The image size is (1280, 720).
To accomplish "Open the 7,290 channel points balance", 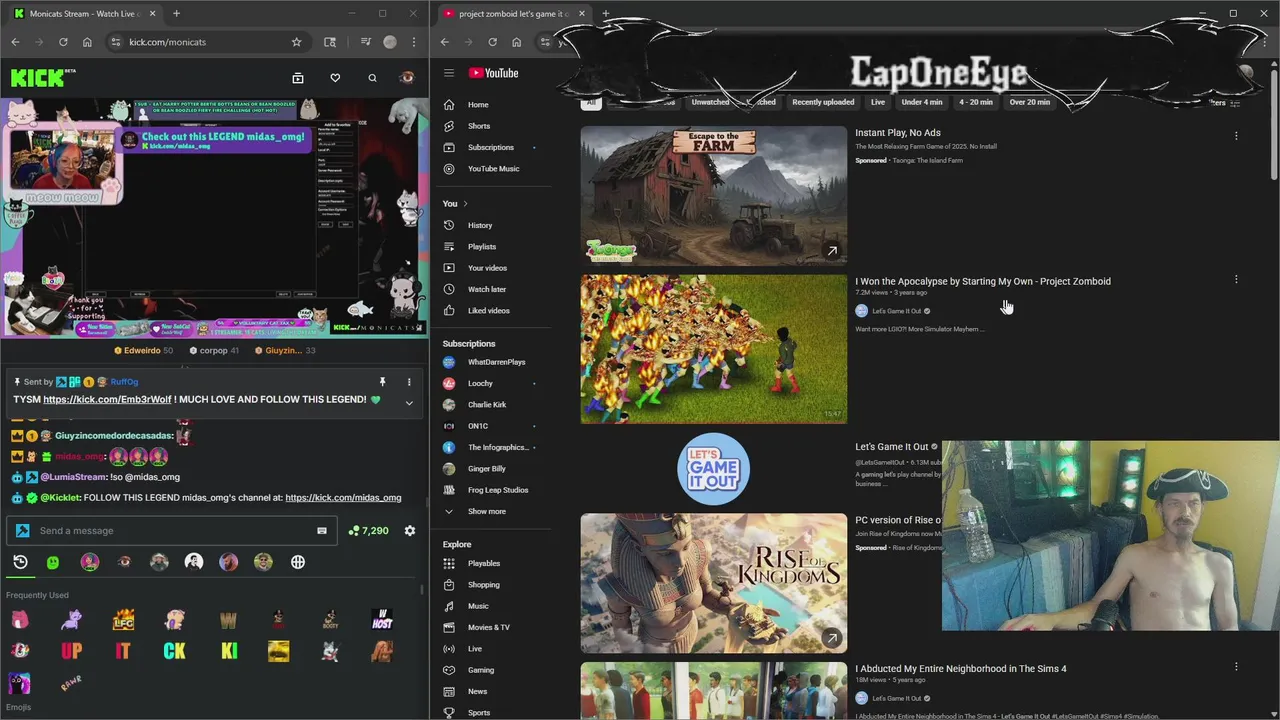I will pos(369,531).
